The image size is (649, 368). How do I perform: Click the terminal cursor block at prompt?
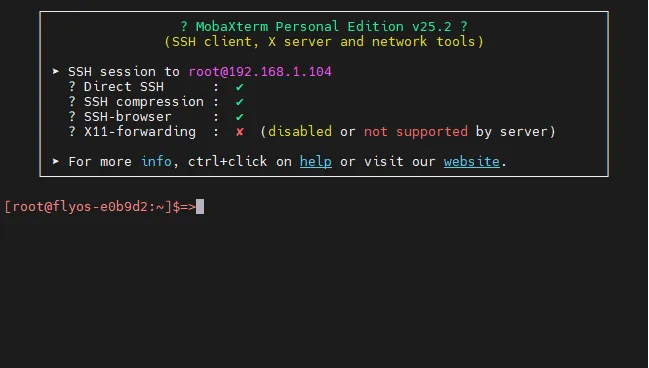pos(200,207)
